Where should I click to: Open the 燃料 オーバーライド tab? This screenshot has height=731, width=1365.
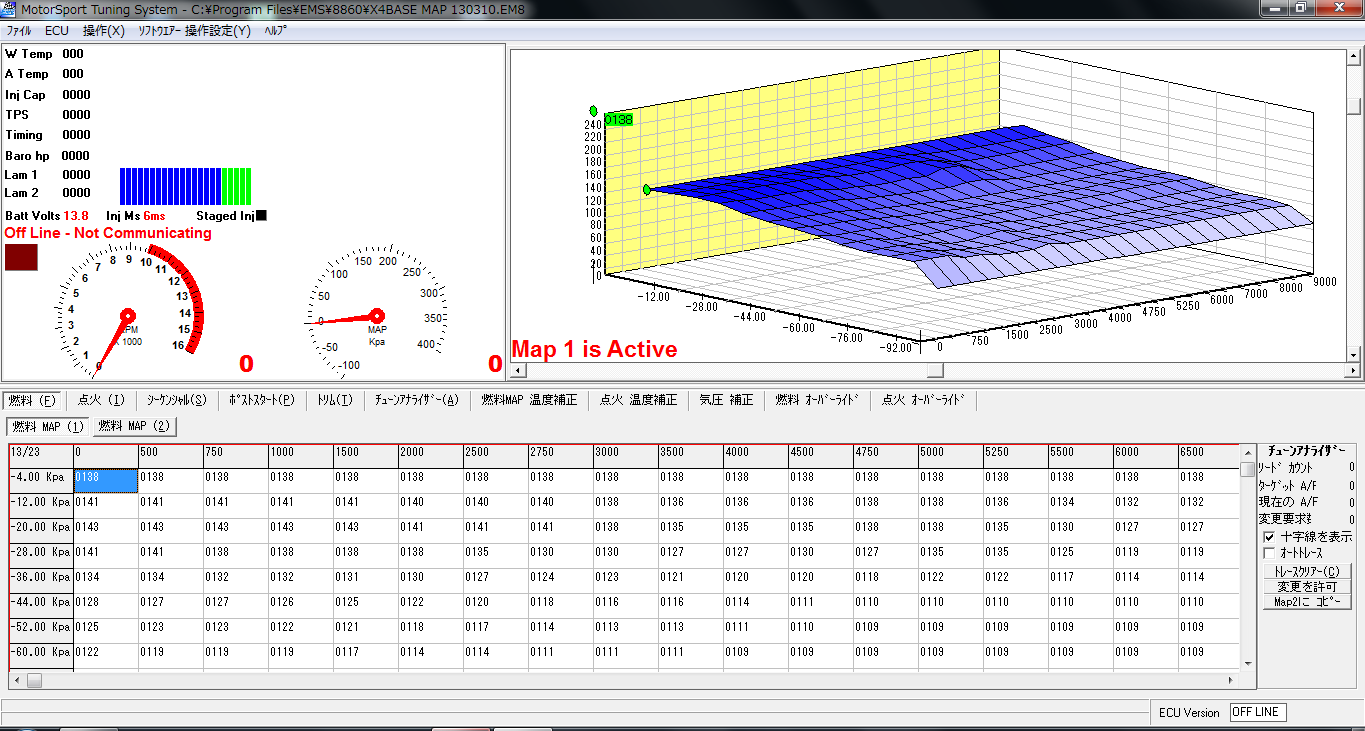(x=817, y=400)
